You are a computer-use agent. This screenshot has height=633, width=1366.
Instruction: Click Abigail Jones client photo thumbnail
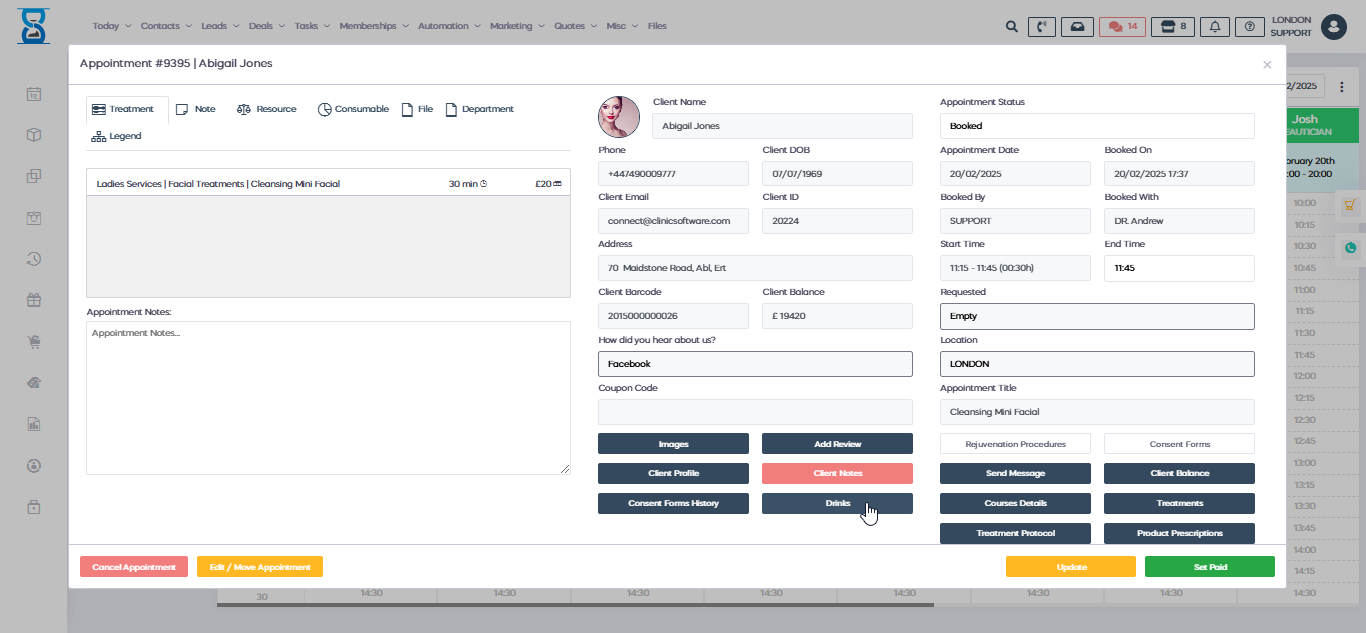click(619, 117)
